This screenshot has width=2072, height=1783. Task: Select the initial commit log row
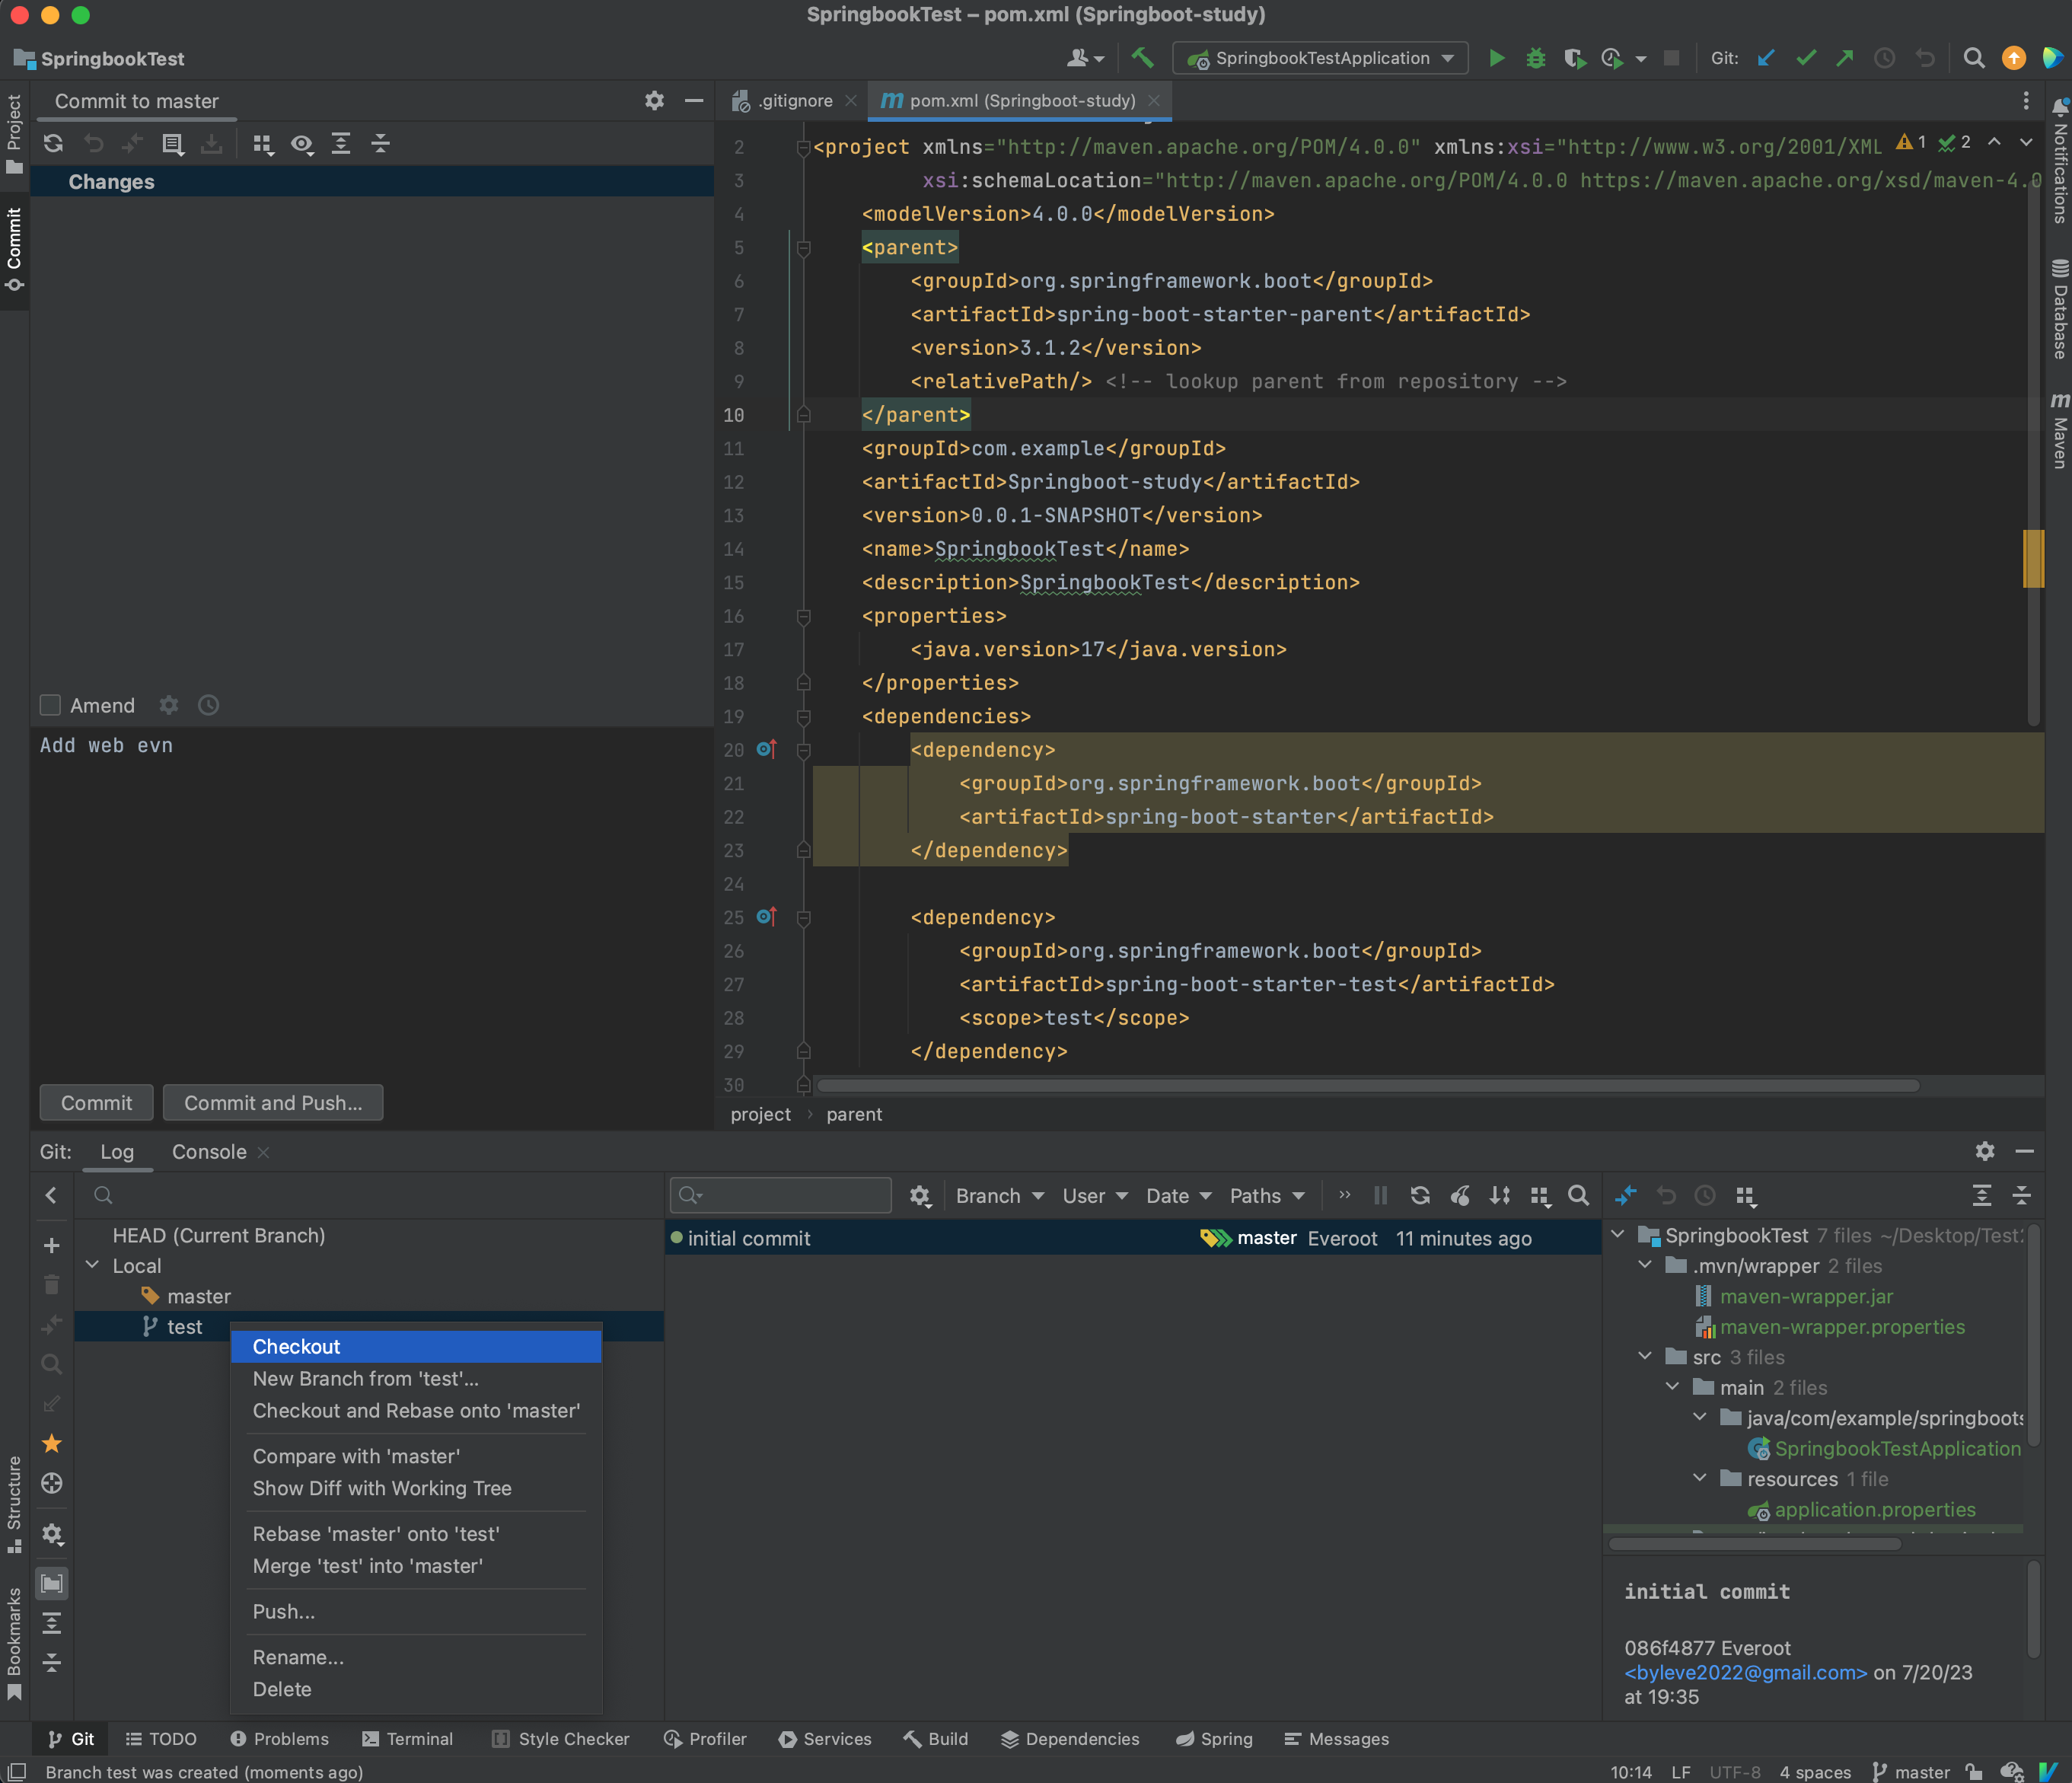1133,1238
